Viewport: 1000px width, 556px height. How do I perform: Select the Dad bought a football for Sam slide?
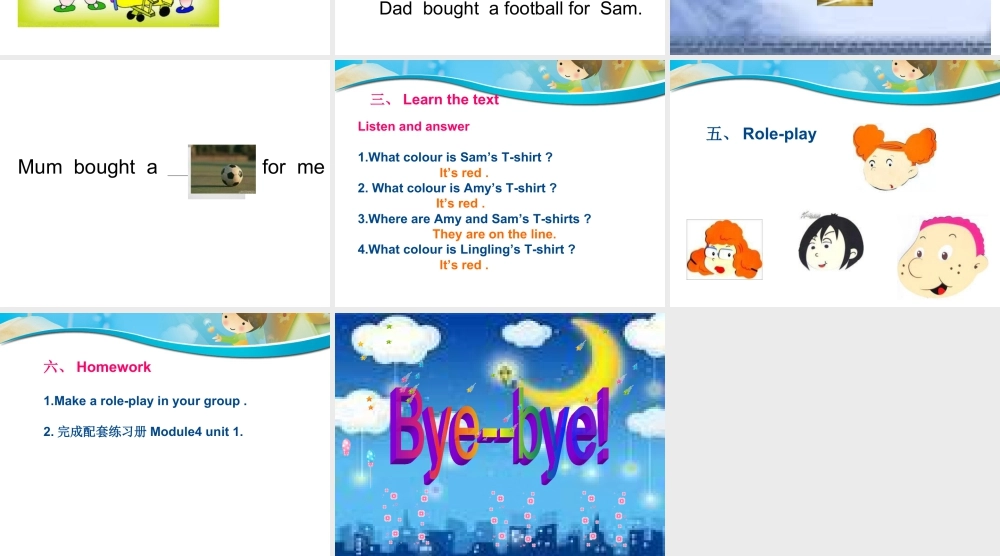point(499,27)
